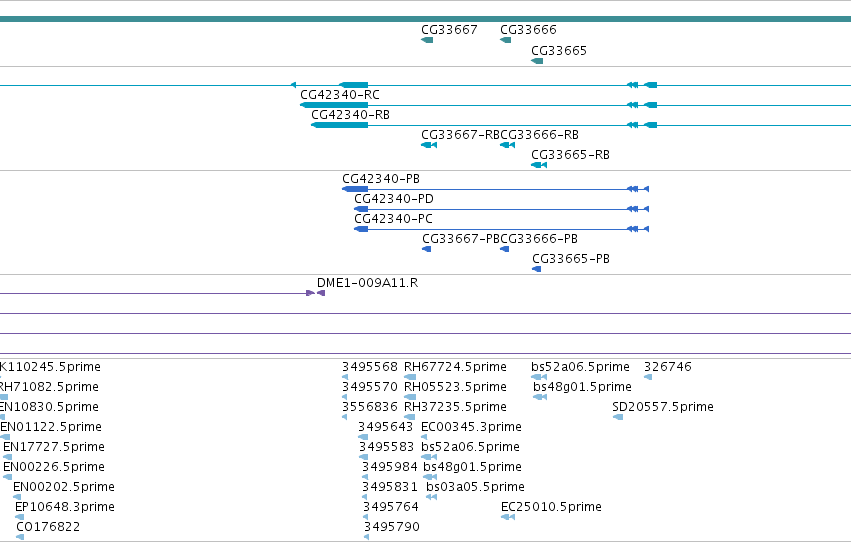Select the RH71082.5prime EST label
Screen dimensions: 851x542
click(x=49, y=387)
